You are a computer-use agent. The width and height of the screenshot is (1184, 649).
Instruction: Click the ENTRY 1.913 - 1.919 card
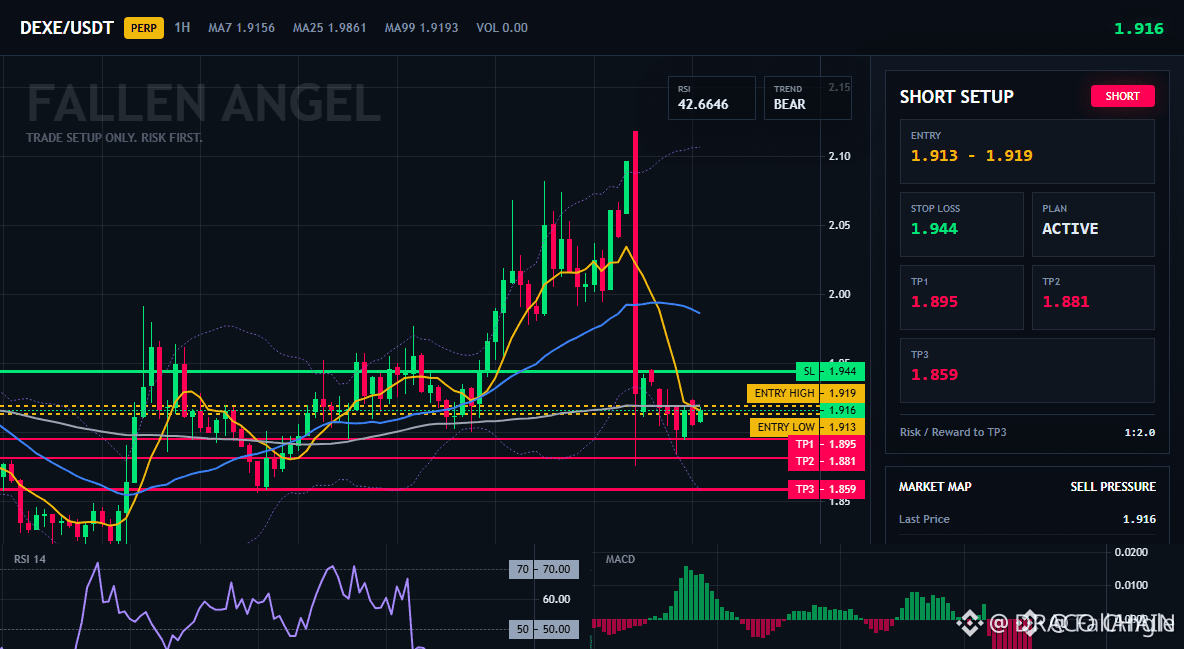pyautogui.click(x=1027, y=151)
